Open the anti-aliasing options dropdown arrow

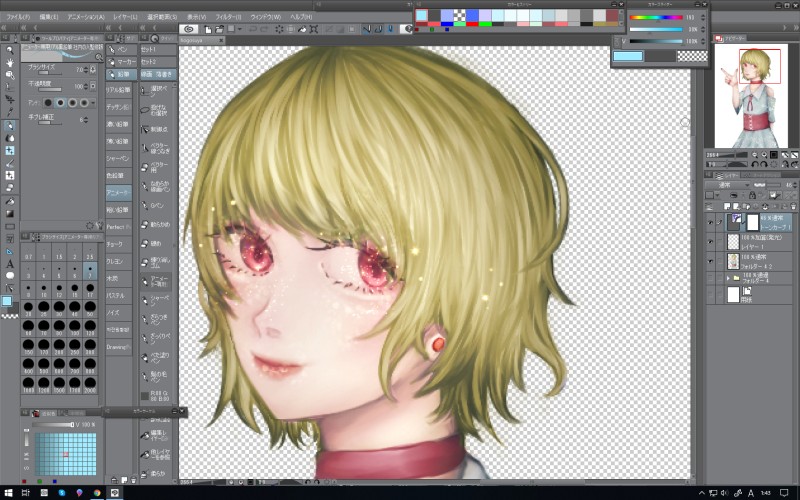click(x=93, y=103)
